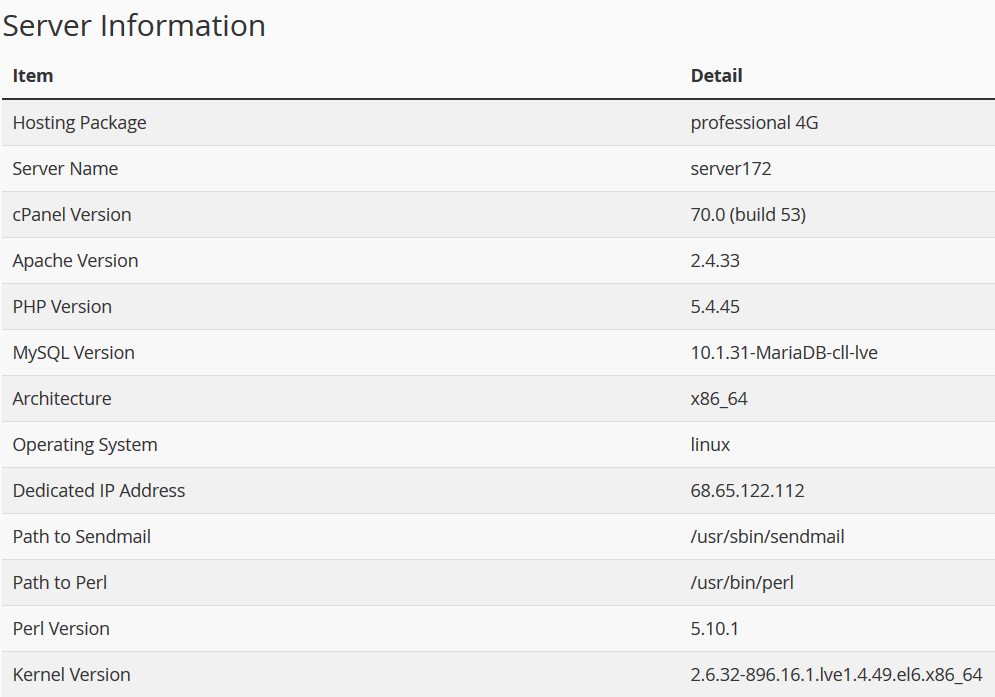This screenshot has height=697, width=995.
Task: Select the dedicated IP address 68.65.122.112
Action: pos(748,491)
